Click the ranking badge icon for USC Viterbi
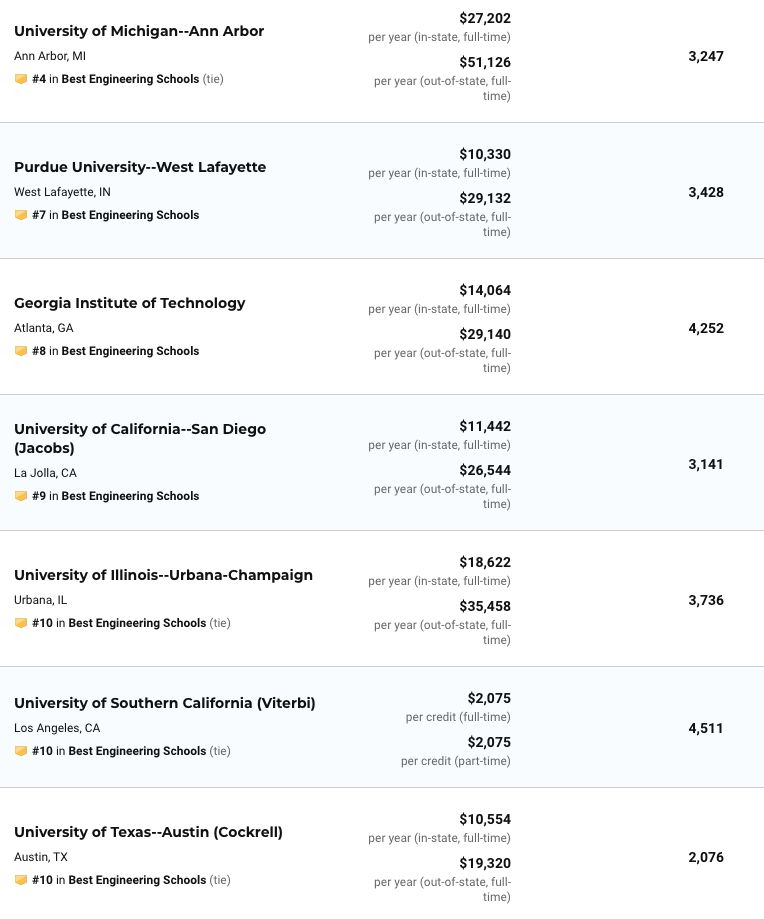Viewport: 764px width, 919px height. pos(21,751)
